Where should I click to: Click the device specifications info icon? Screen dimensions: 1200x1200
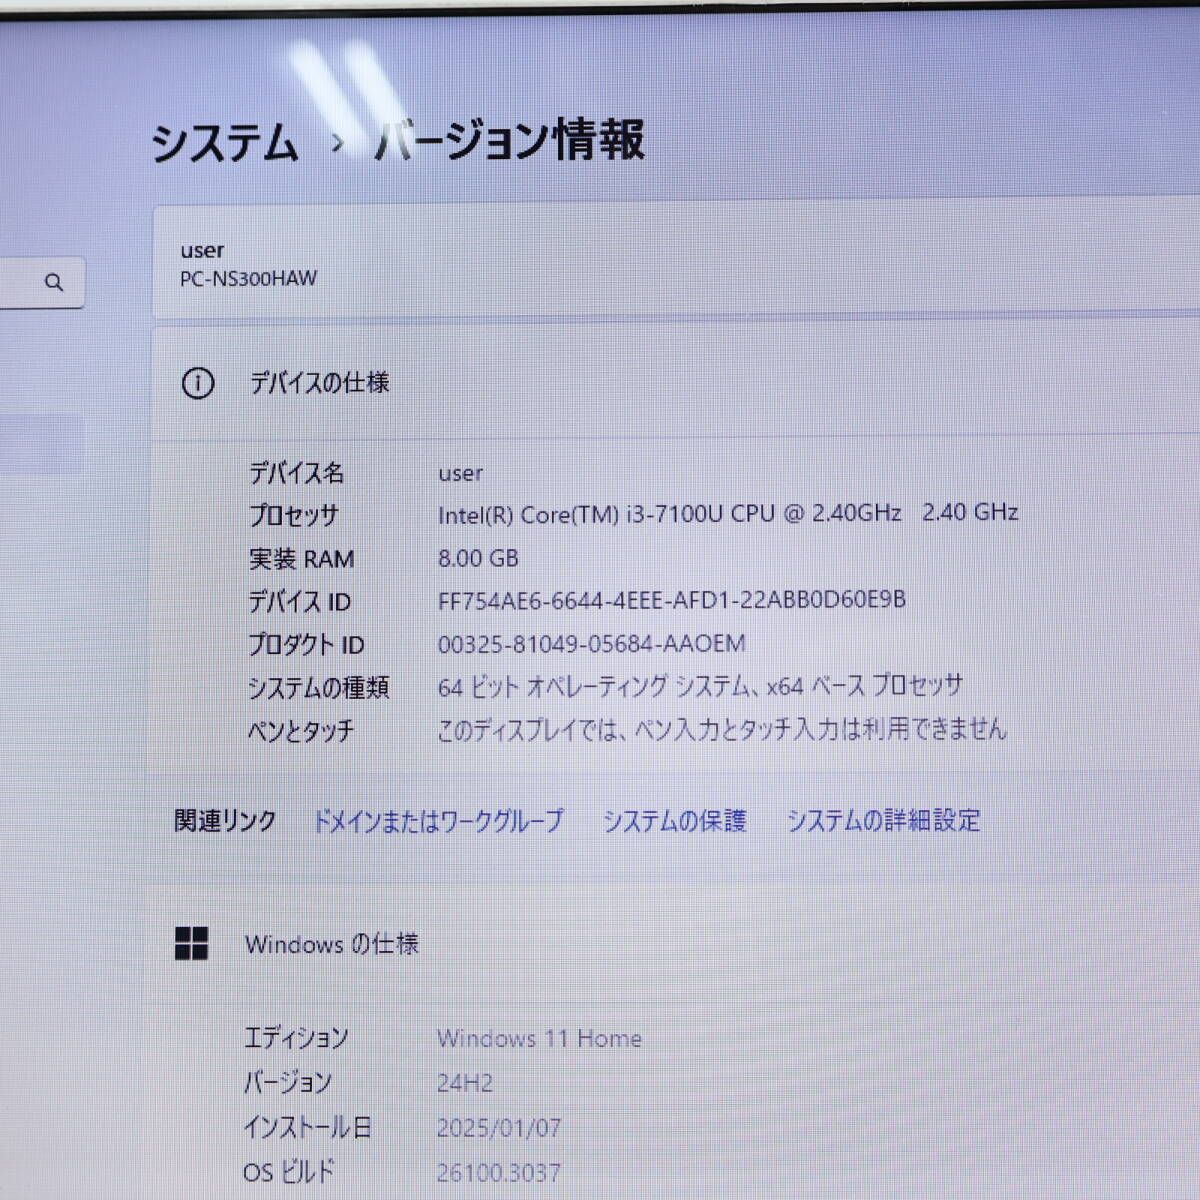click(198, 383)
